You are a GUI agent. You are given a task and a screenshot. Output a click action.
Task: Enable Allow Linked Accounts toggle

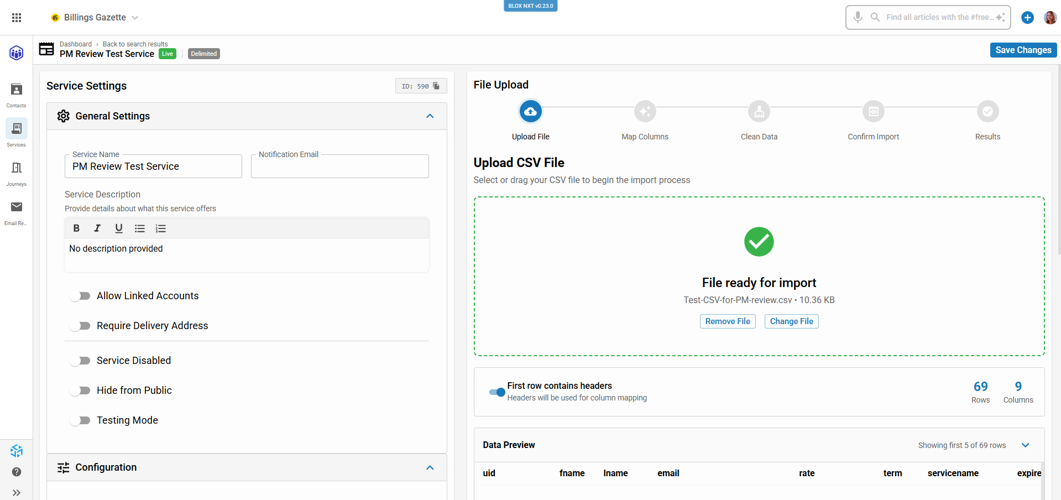click(x=81, y=296)
